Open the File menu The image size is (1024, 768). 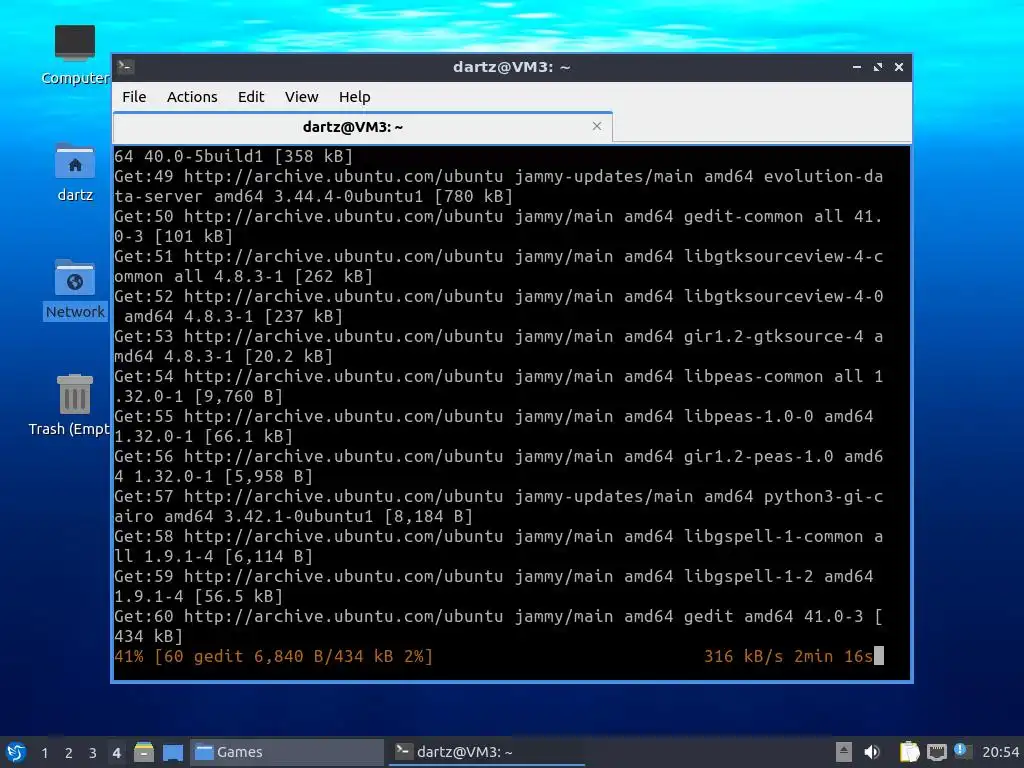coord(134,97)
